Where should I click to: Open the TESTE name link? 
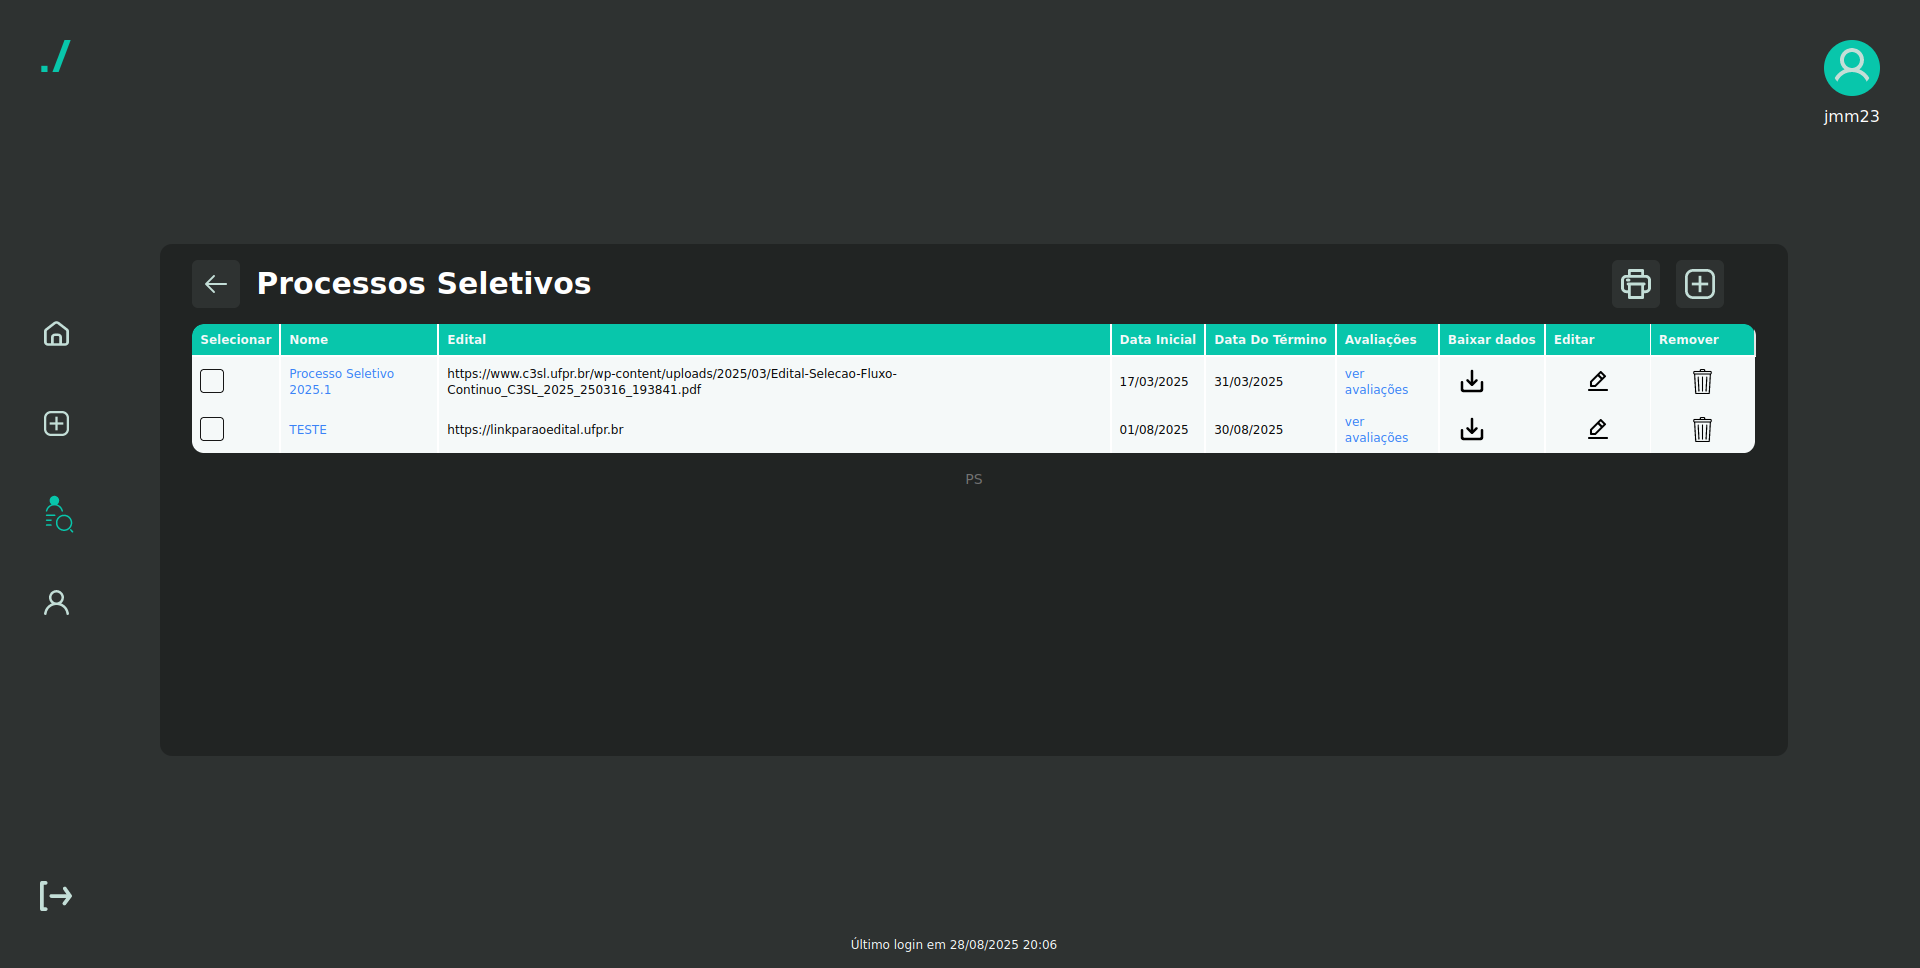point(308,429)
